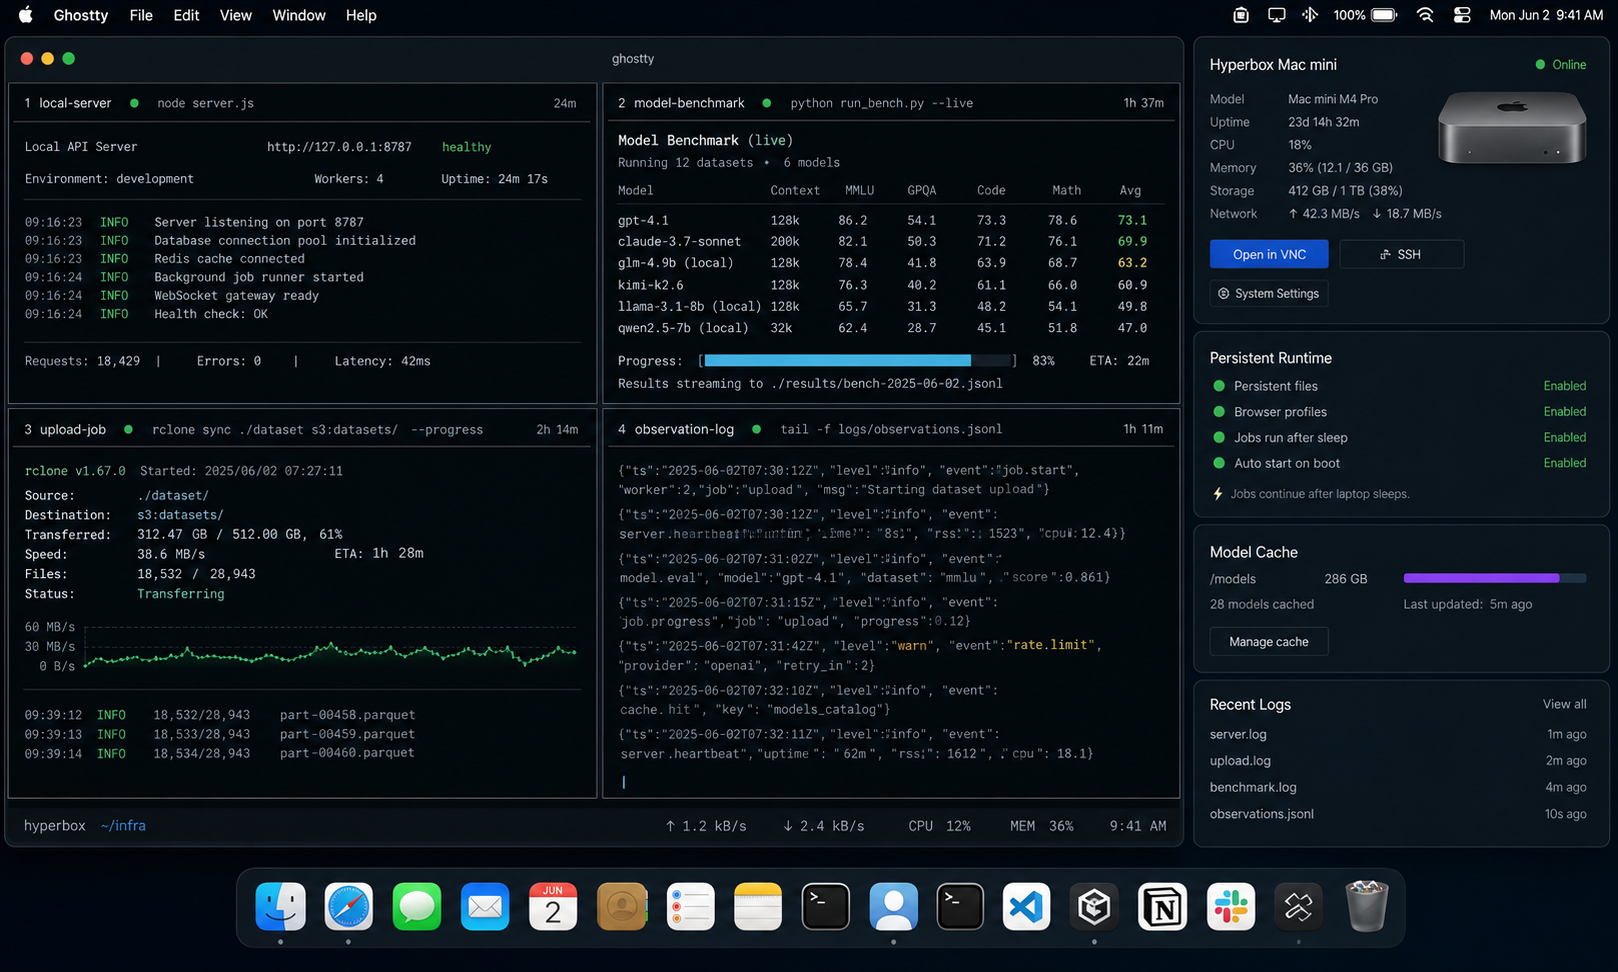Select the claude-3.7-sonnet benchmark row
The image size is (1618, 972).
click(x=883, y=241)
